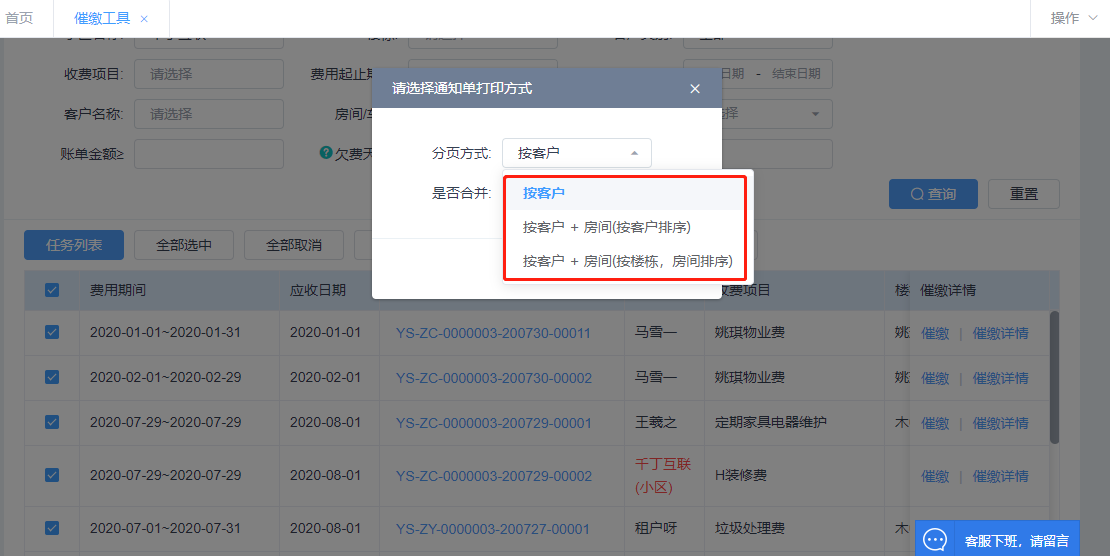Uncheck the H装修费 row checkbox

coord(52,475)
